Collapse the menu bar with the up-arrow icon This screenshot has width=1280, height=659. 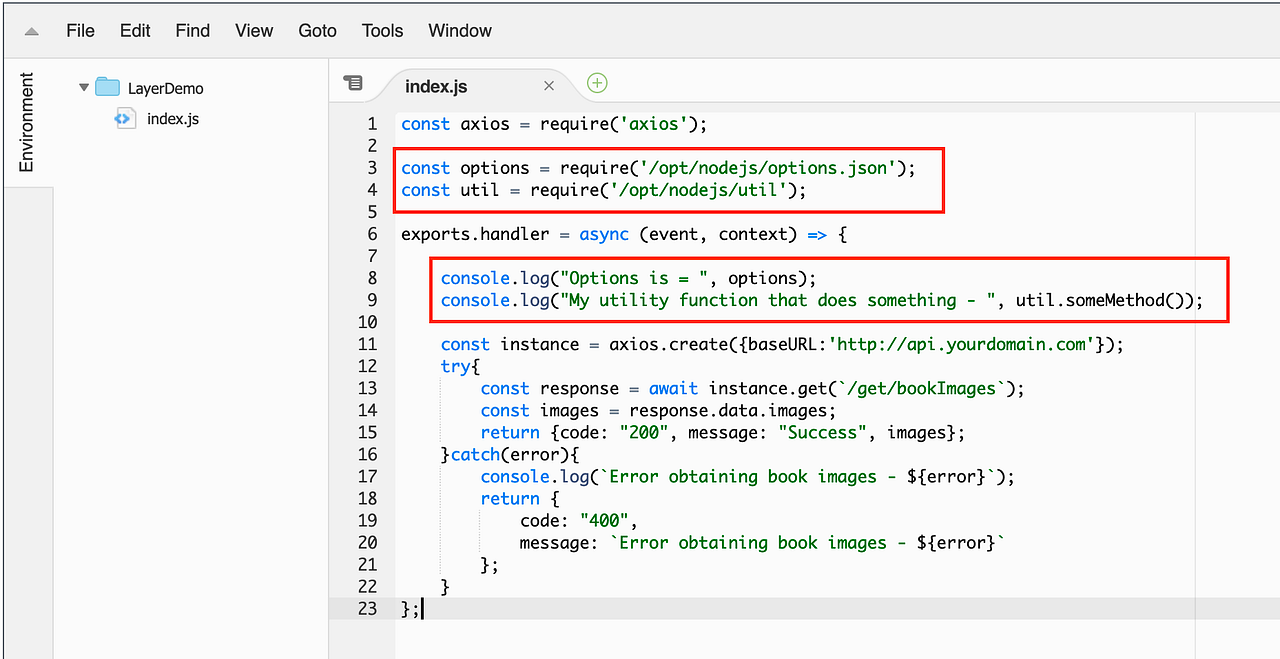29,30
